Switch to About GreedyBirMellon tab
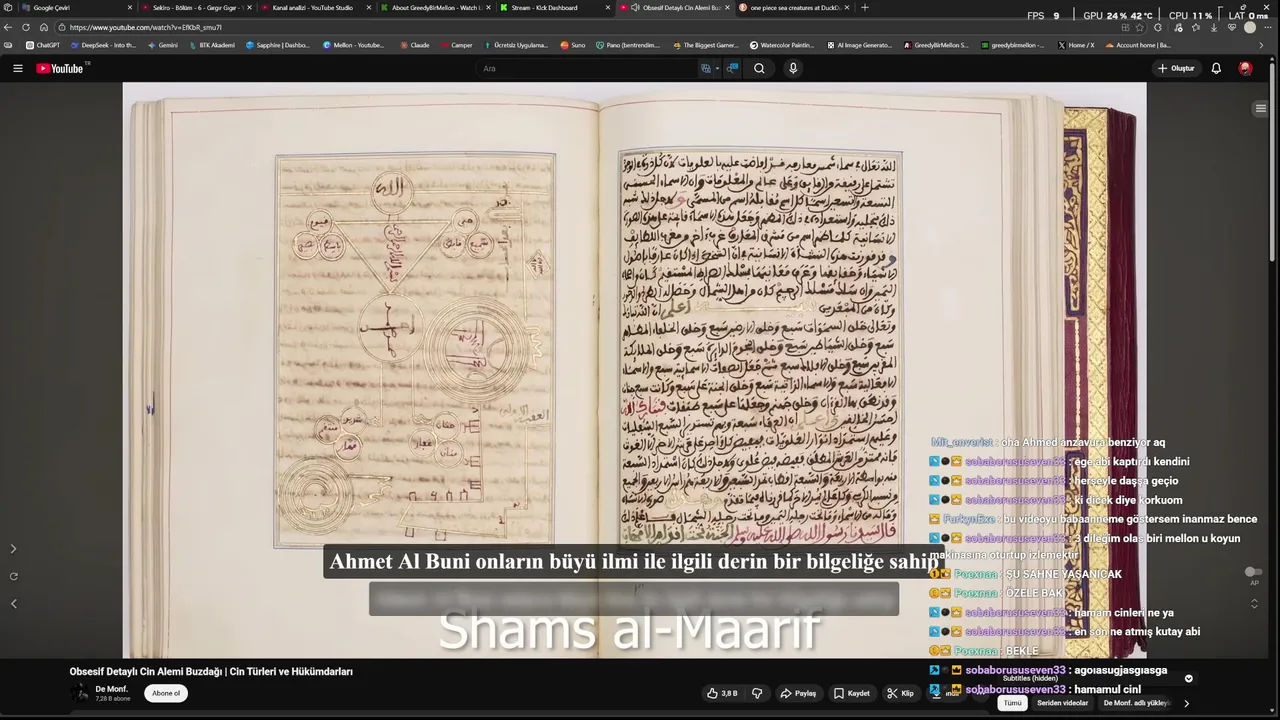The width and height of the screenshot is (1280, 720). coord(434,8)
